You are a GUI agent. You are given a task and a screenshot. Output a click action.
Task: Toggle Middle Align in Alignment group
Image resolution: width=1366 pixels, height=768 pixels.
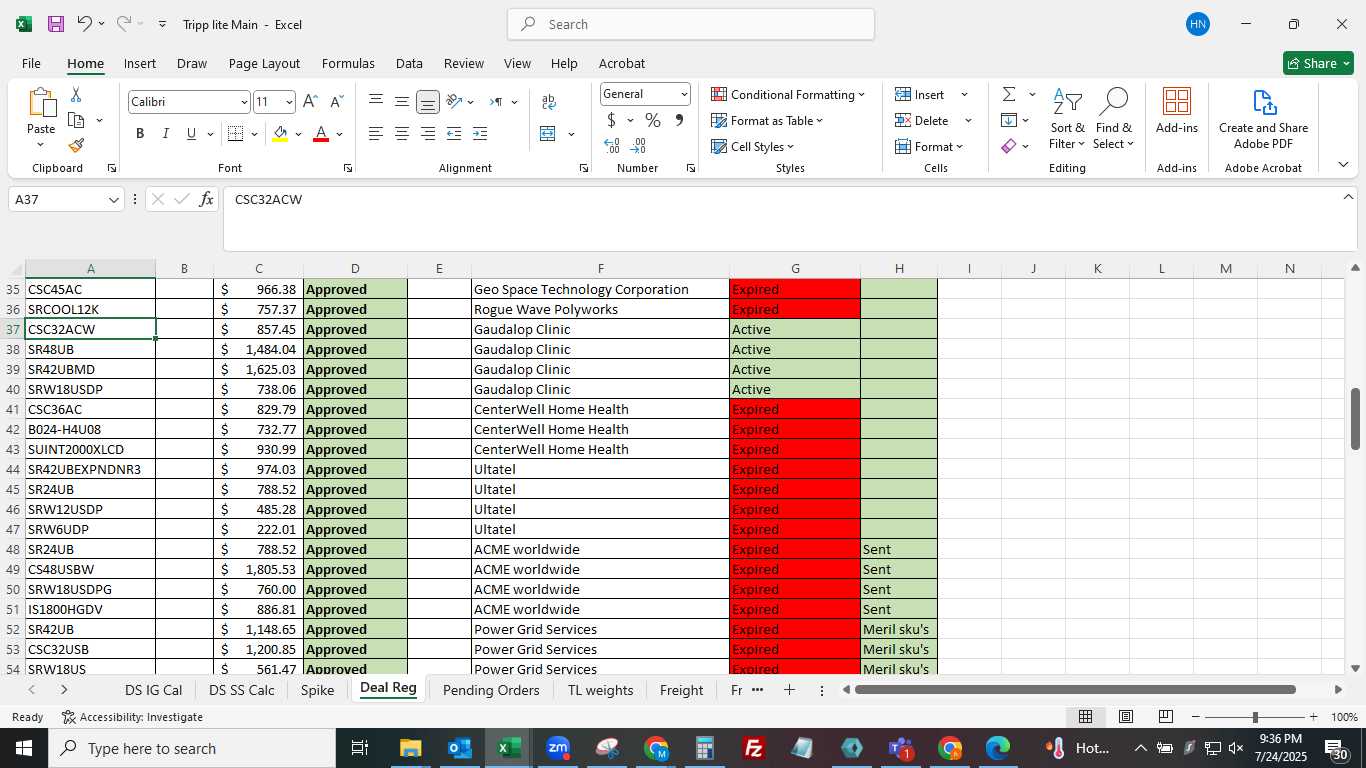click(x=402, y=102)
